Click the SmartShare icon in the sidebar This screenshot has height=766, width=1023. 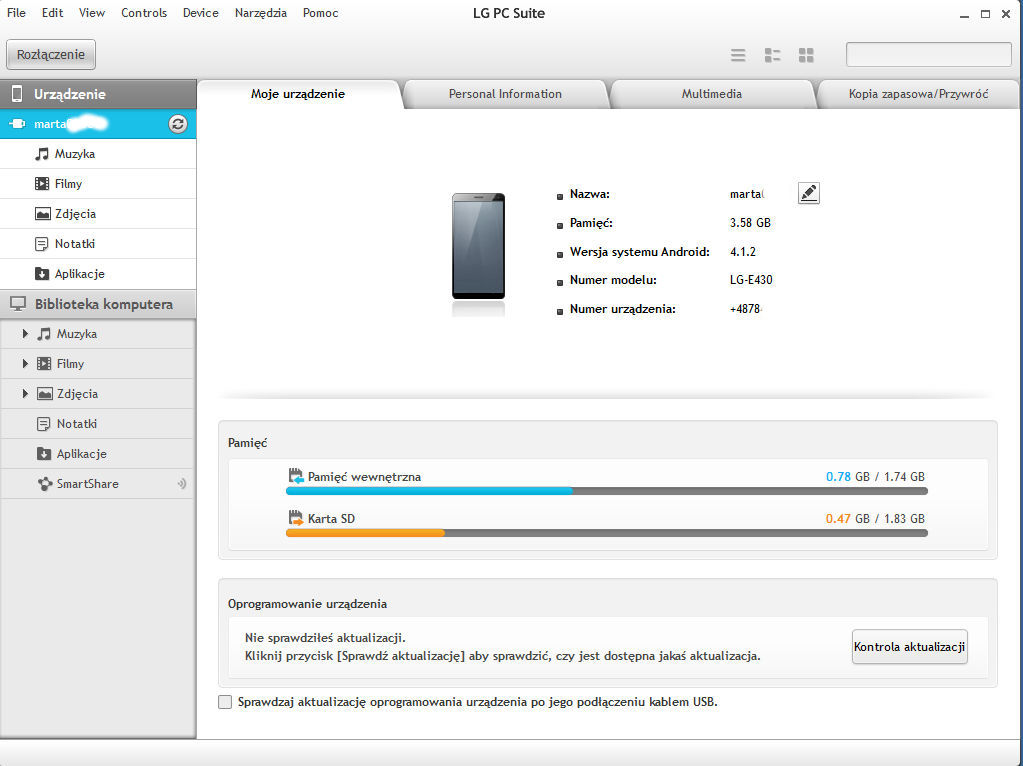44,484
